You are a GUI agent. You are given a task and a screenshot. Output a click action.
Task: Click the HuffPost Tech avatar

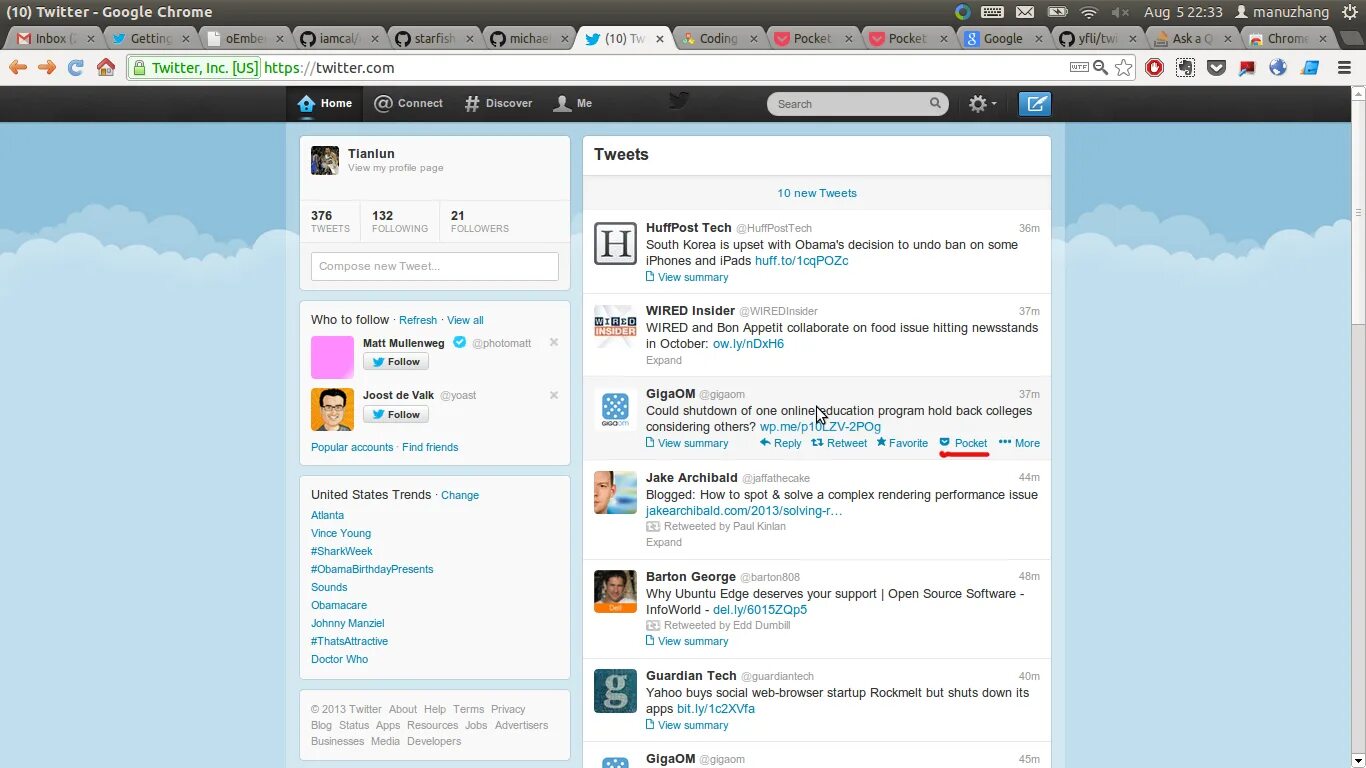click(x=615, y=244)
